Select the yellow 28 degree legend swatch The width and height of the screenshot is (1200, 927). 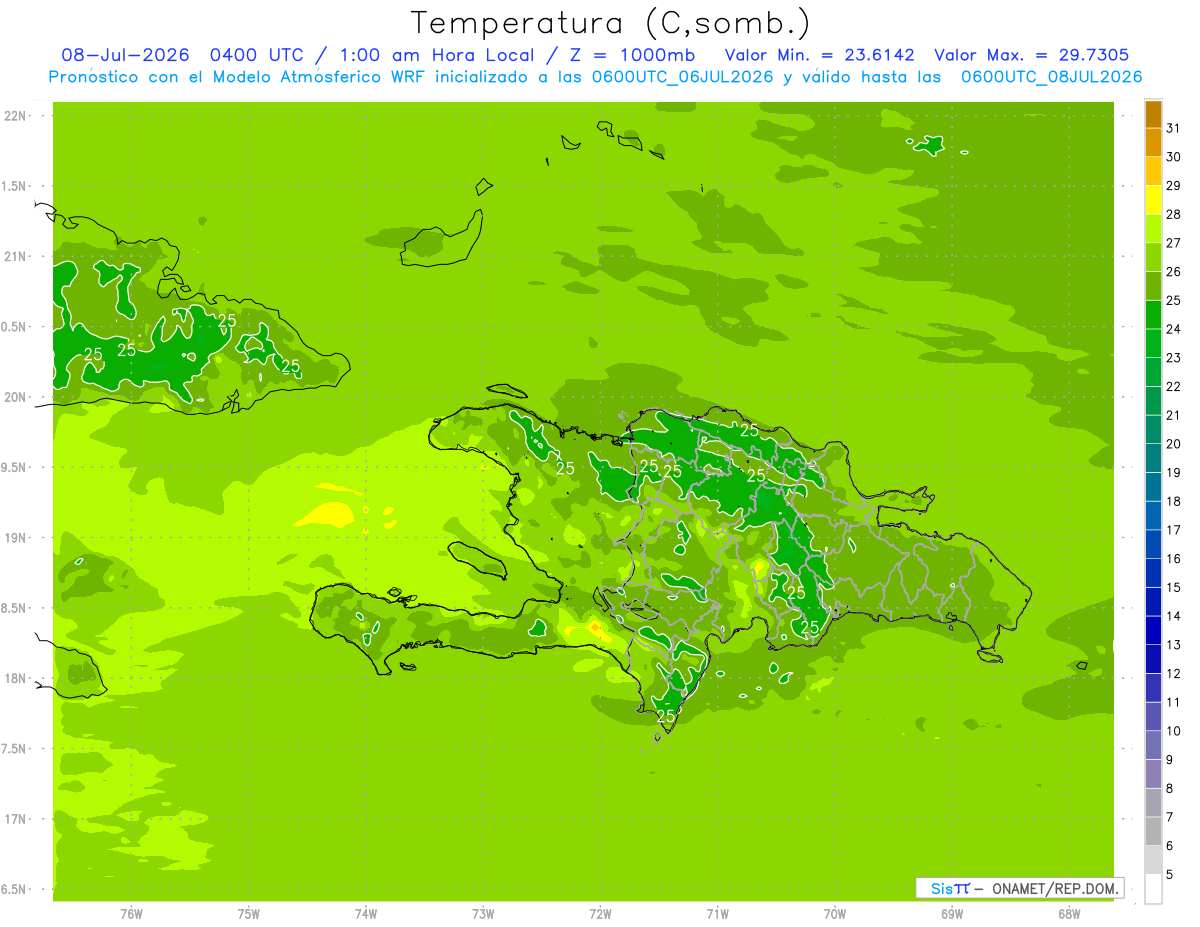[1153, 201]
